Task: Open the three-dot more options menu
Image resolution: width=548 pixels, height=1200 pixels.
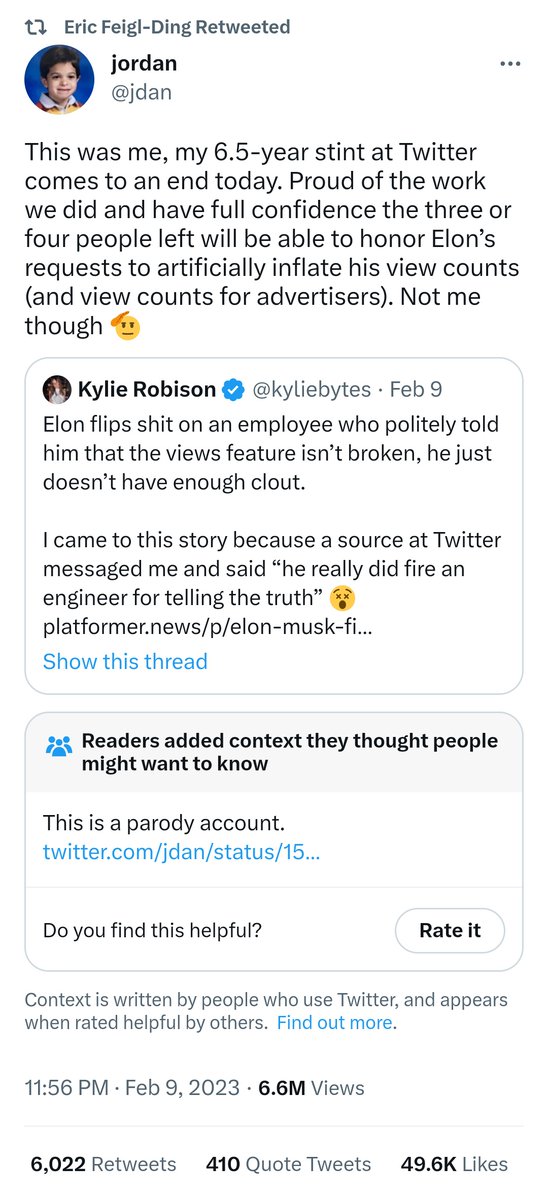Action: [510, 65]
